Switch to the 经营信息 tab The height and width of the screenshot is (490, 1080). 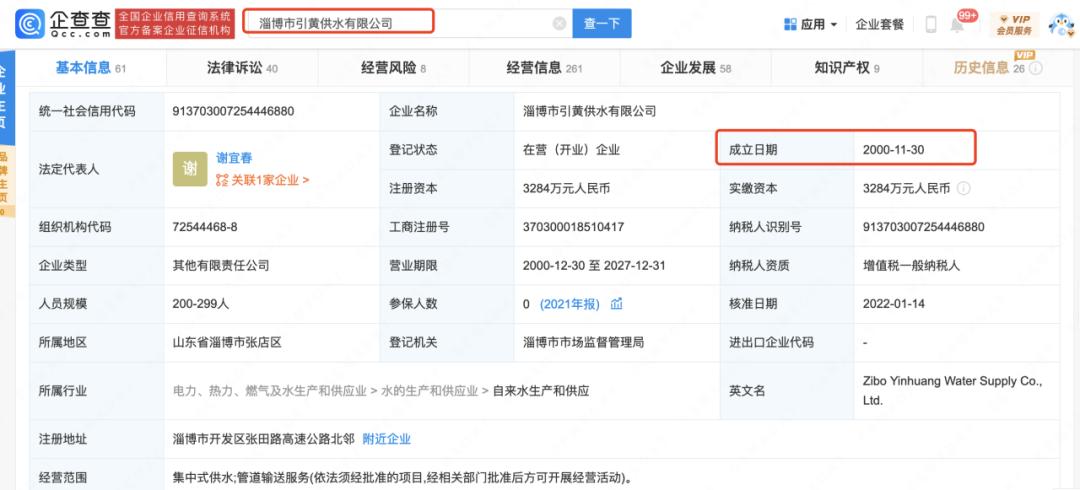[x=545, y=68]
